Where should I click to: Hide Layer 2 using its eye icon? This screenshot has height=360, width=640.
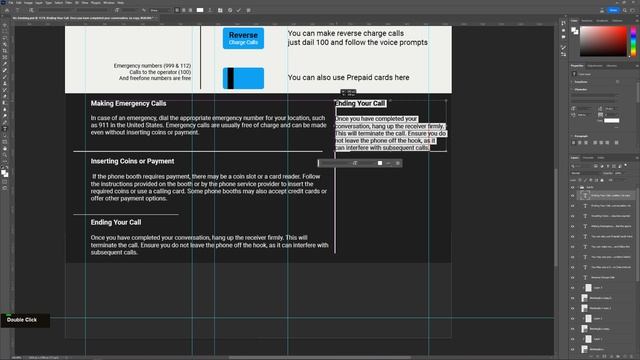(x=573, y=318)
